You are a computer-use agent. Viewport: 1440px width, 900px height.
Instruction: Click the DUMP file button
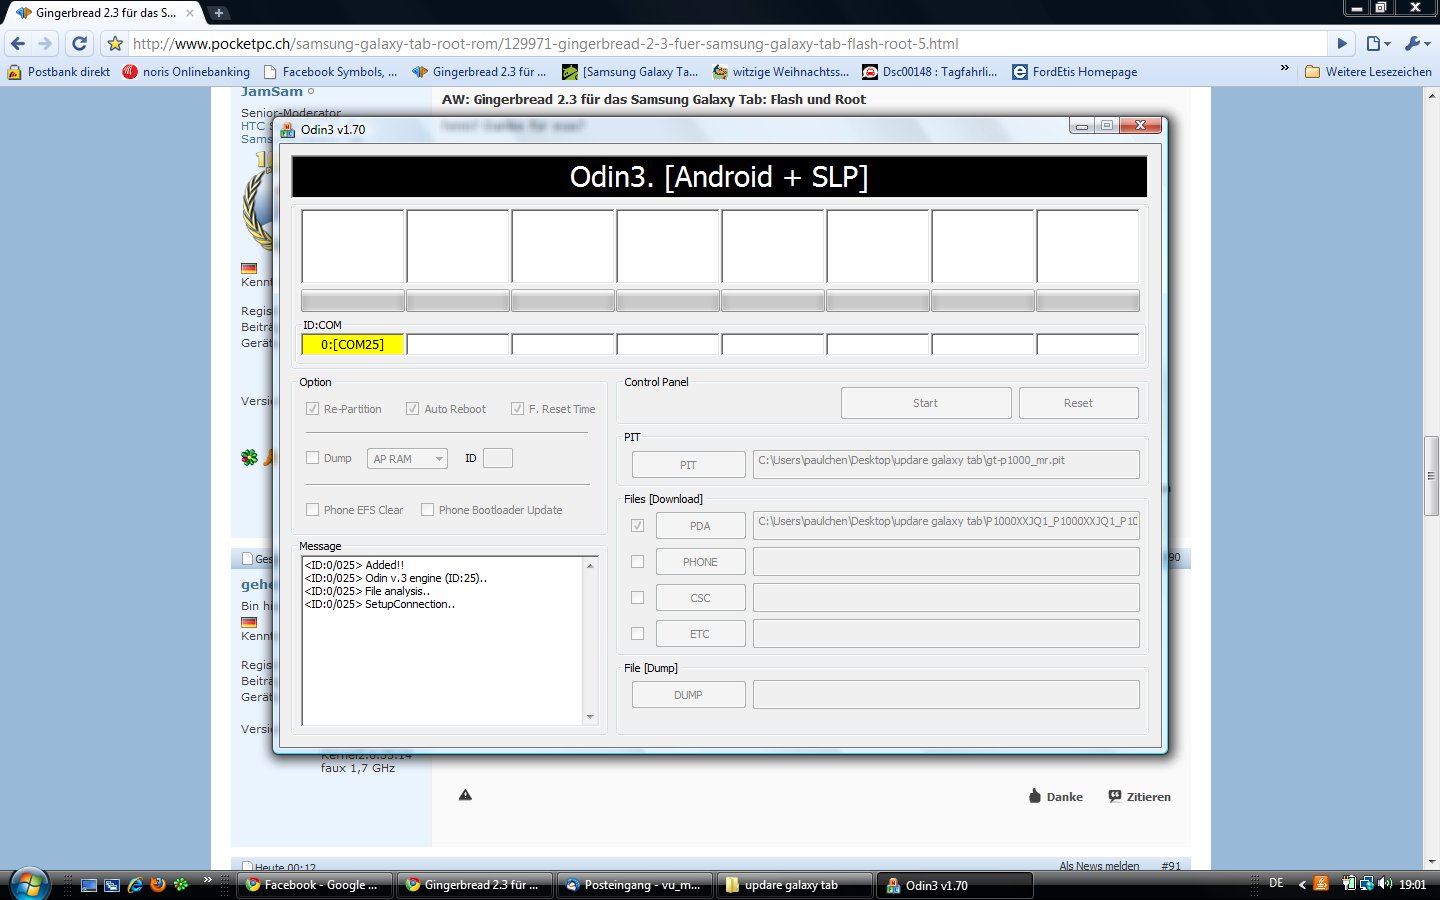688,695
